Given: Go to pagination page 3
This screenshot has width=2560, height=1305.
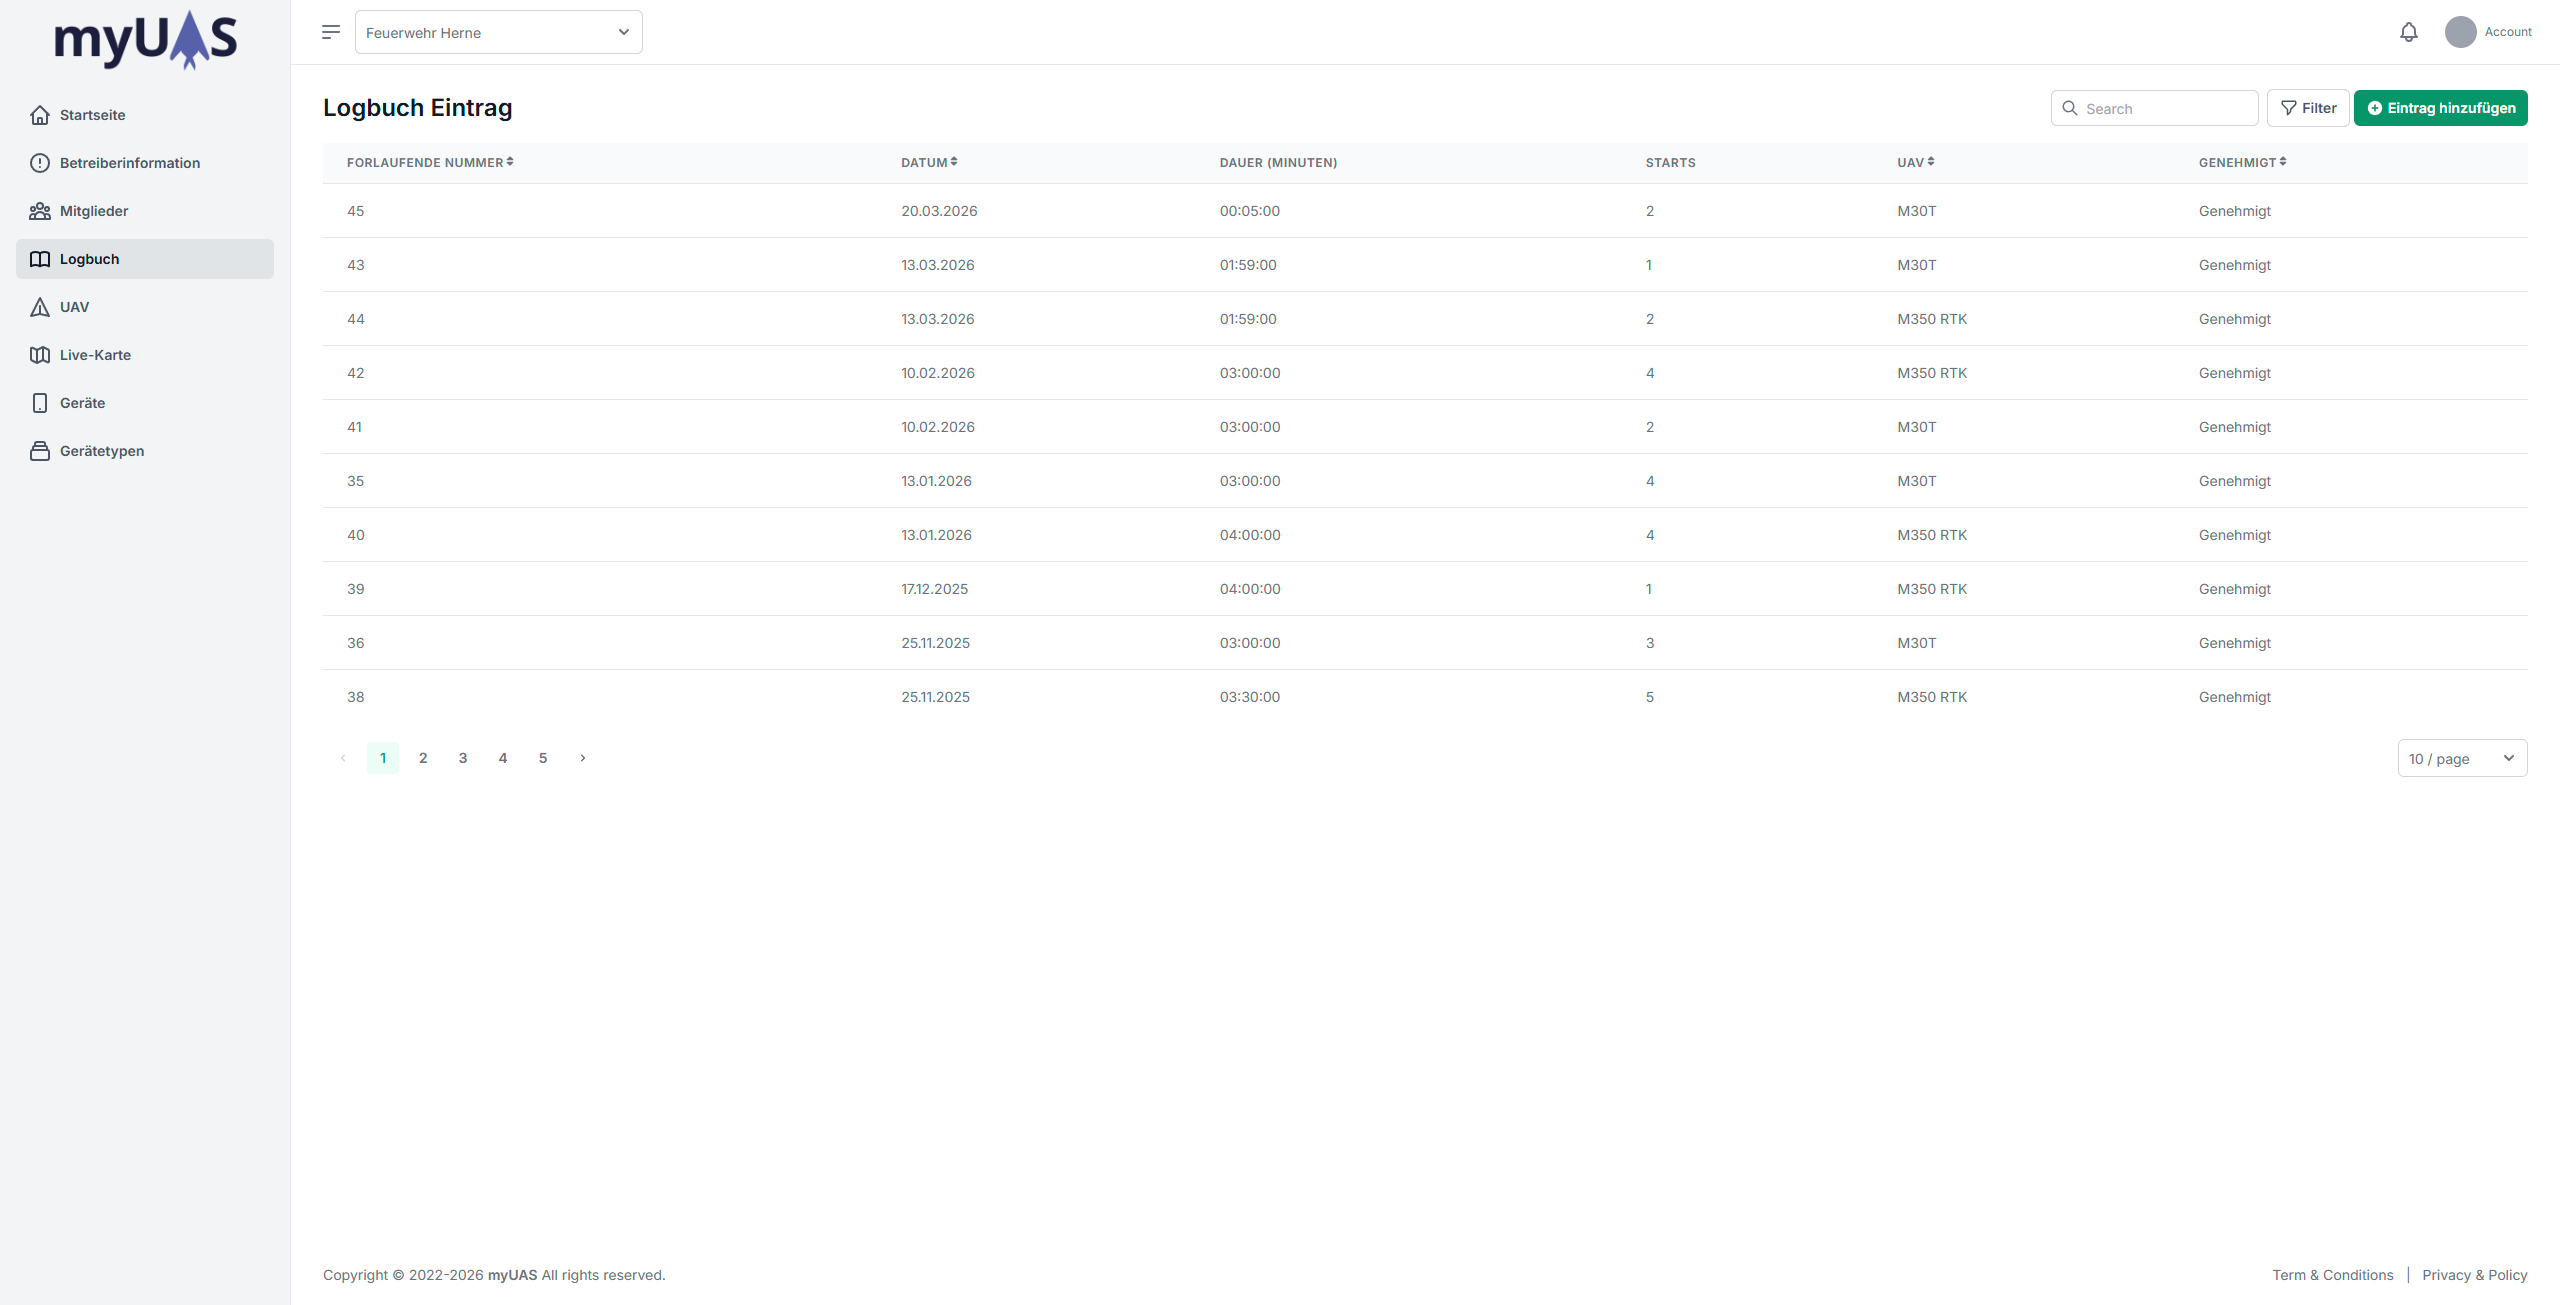Looking at the screenshot, I should coord(463,758).
